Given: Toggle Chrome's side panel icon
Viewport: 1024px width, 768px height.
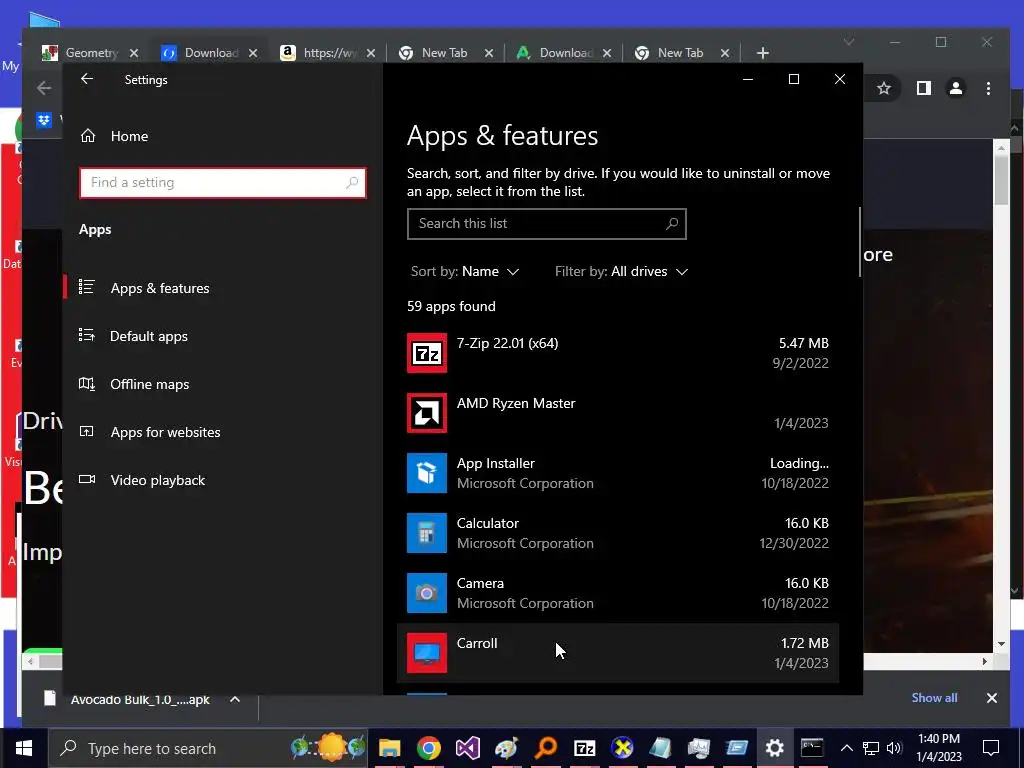Looking at the screenshot, I should coord(923,88).
